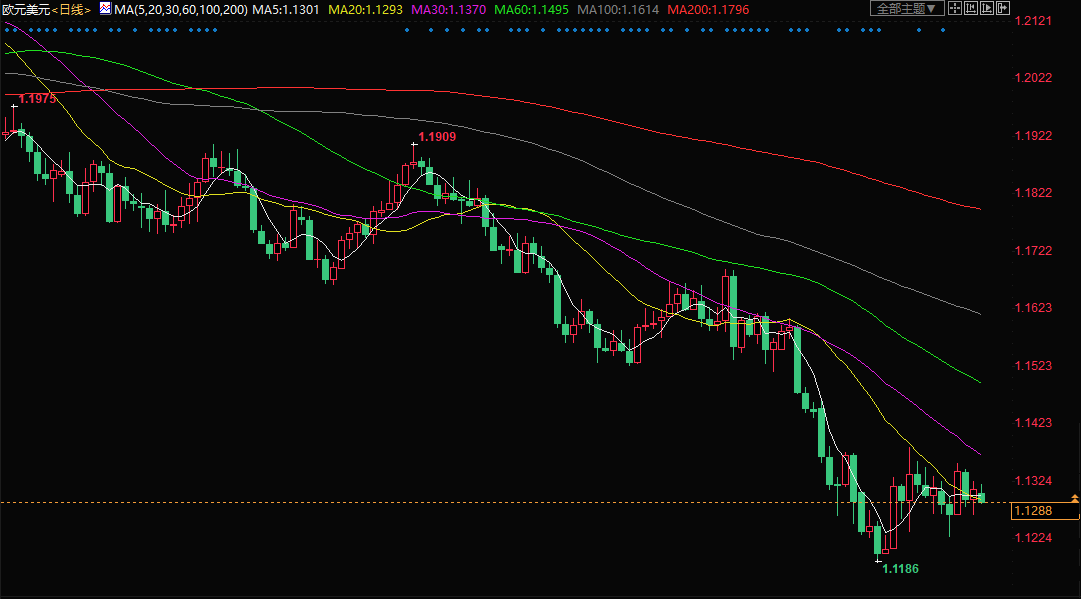This screenshot has width=1081, height=599.
Task: Click the MA indicator chart icon
Action: coord(105,9)
